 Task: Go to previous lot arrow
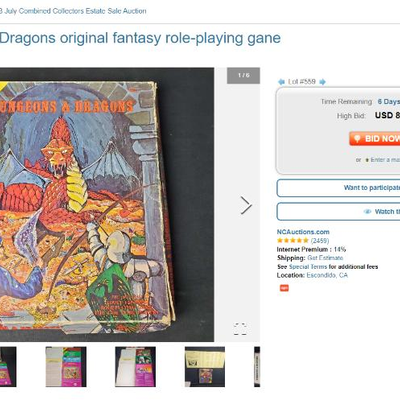pos(281,82)
